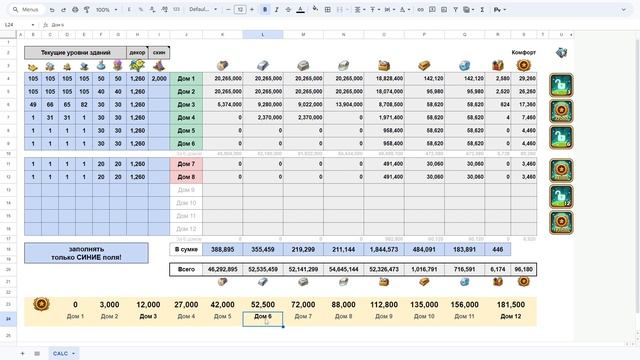Open the merge cells option
This screenshot has height=360, width=640.
point(340,10)
